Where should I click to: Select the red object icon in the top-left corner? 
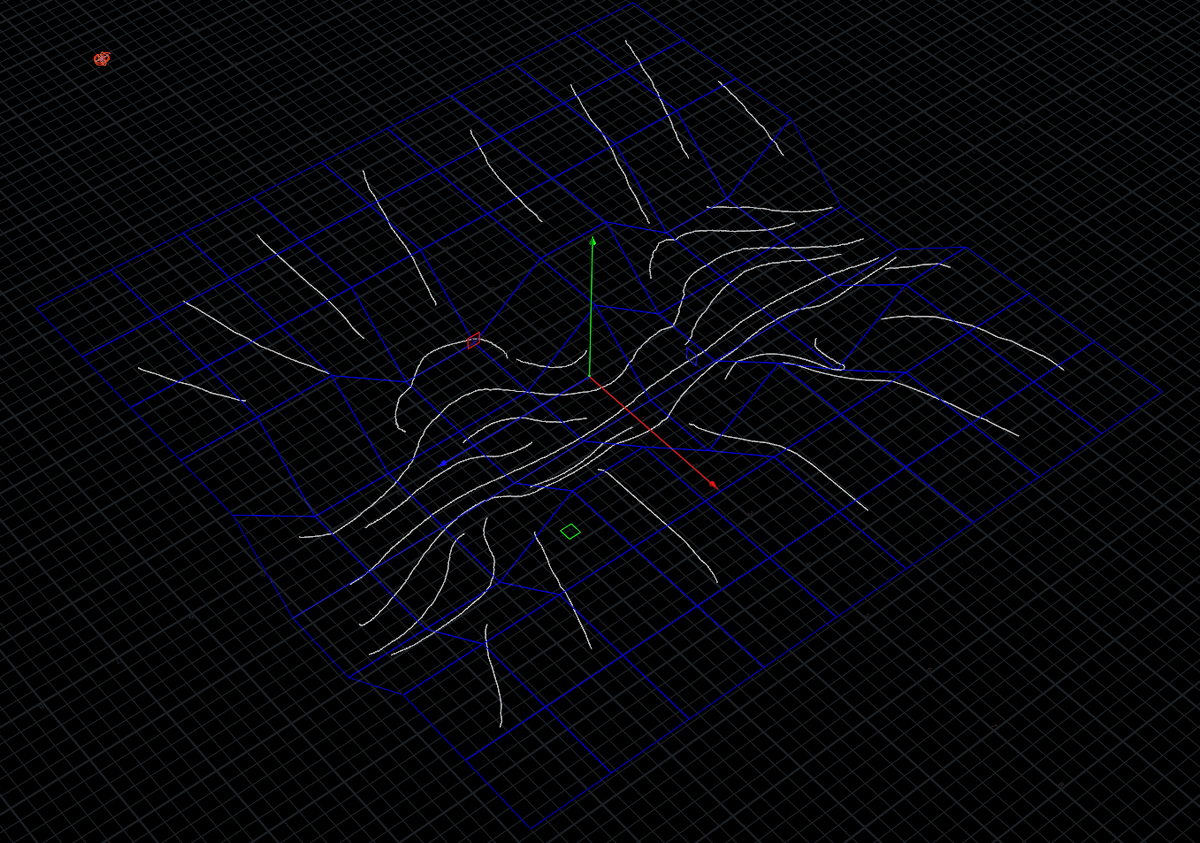coord(101,59)
